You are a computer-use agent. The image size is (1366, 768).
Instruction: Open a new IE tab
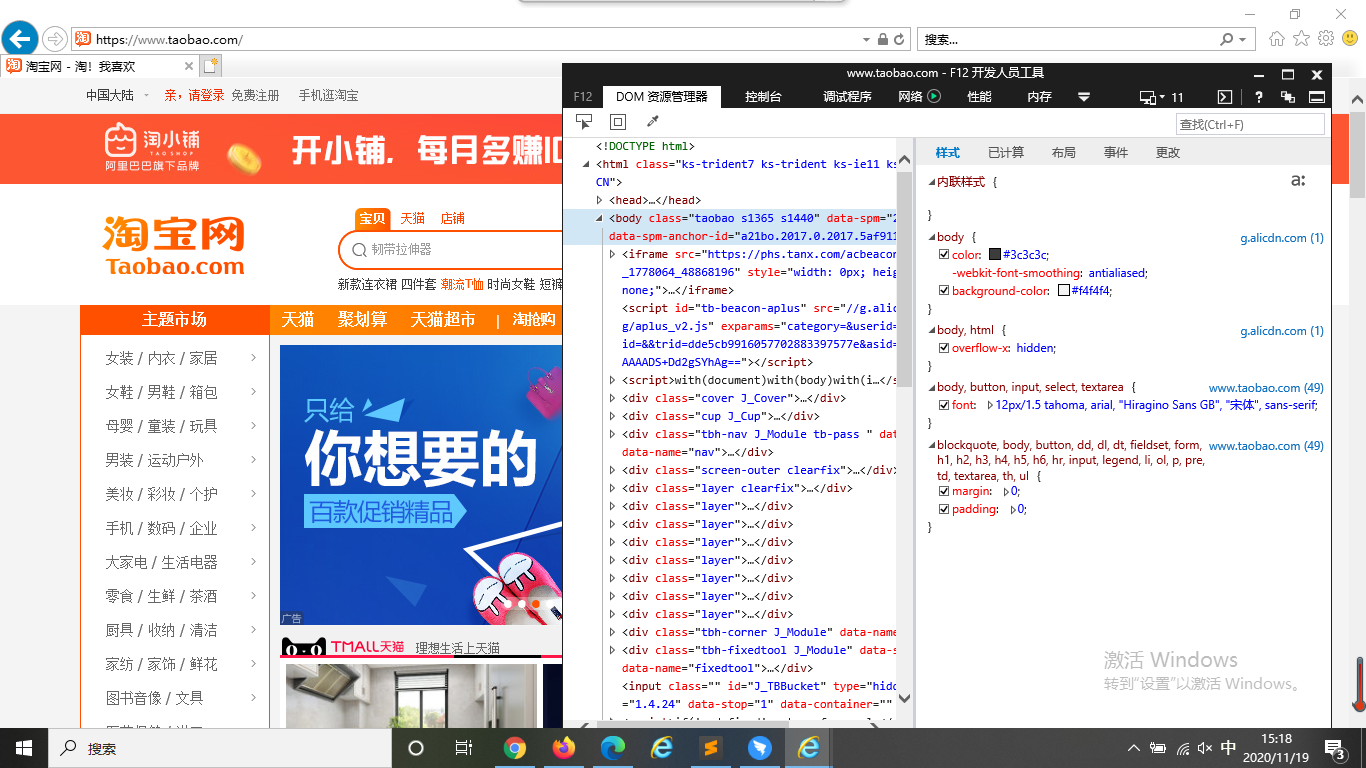tap(210, 66)
